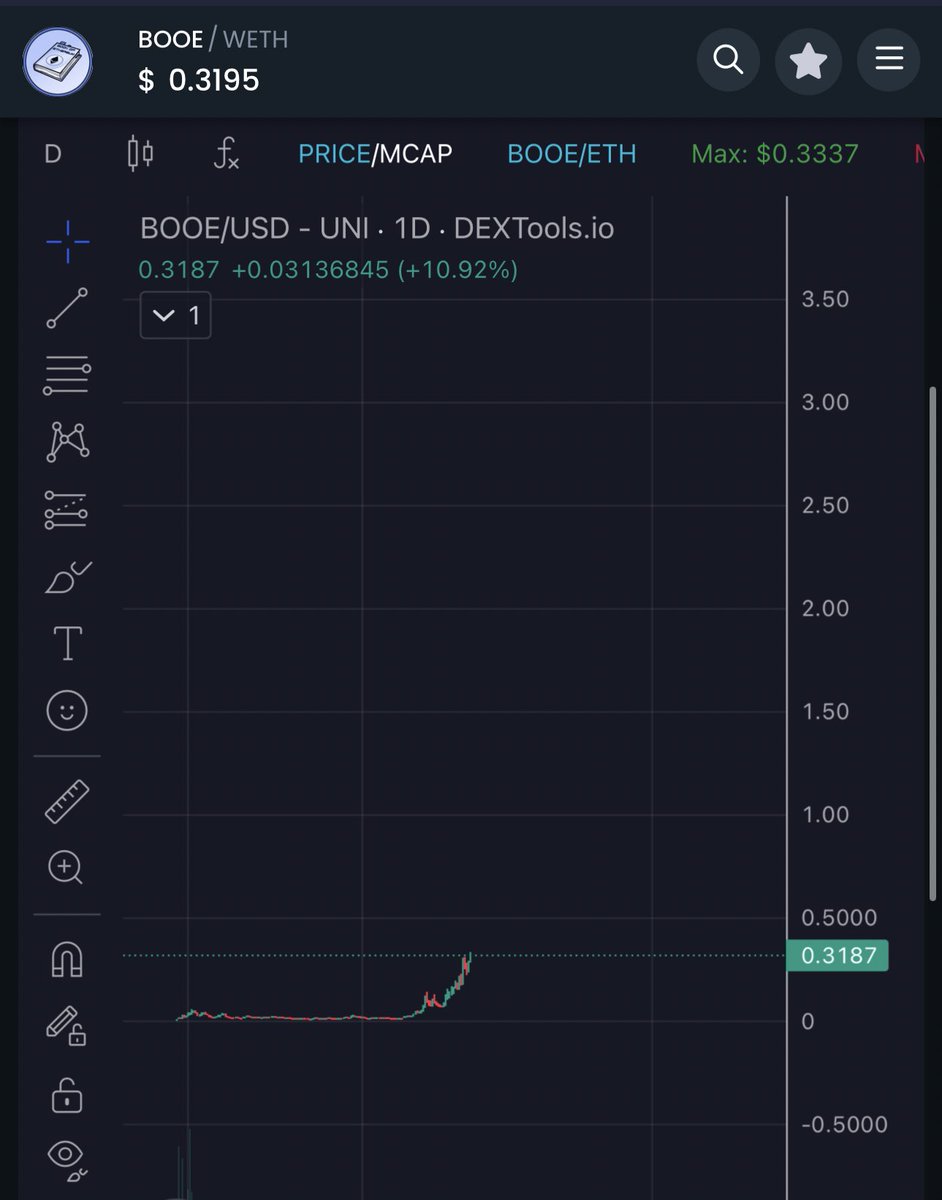Collapse the indicator legend chevron
The image size is (942, 1200).
pyautogui.click(x=176, y=316)
